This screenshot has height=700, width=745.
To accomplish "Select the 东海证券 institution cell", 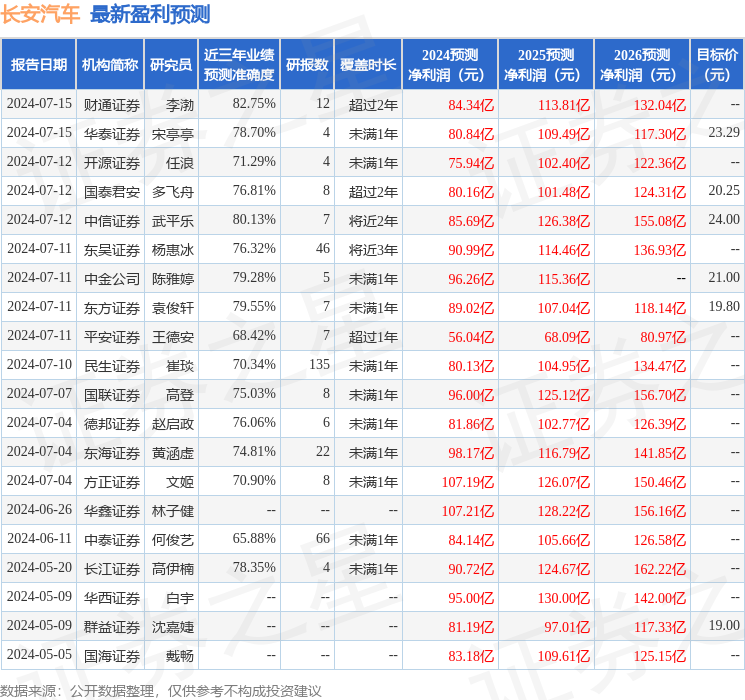I will click(112, 453).
